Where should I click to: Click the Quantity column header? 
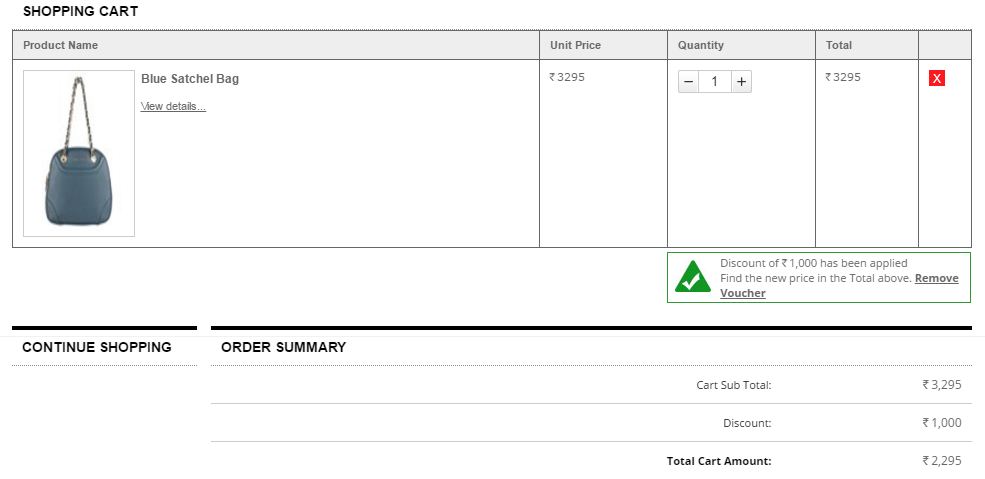(x=701, y=45)
